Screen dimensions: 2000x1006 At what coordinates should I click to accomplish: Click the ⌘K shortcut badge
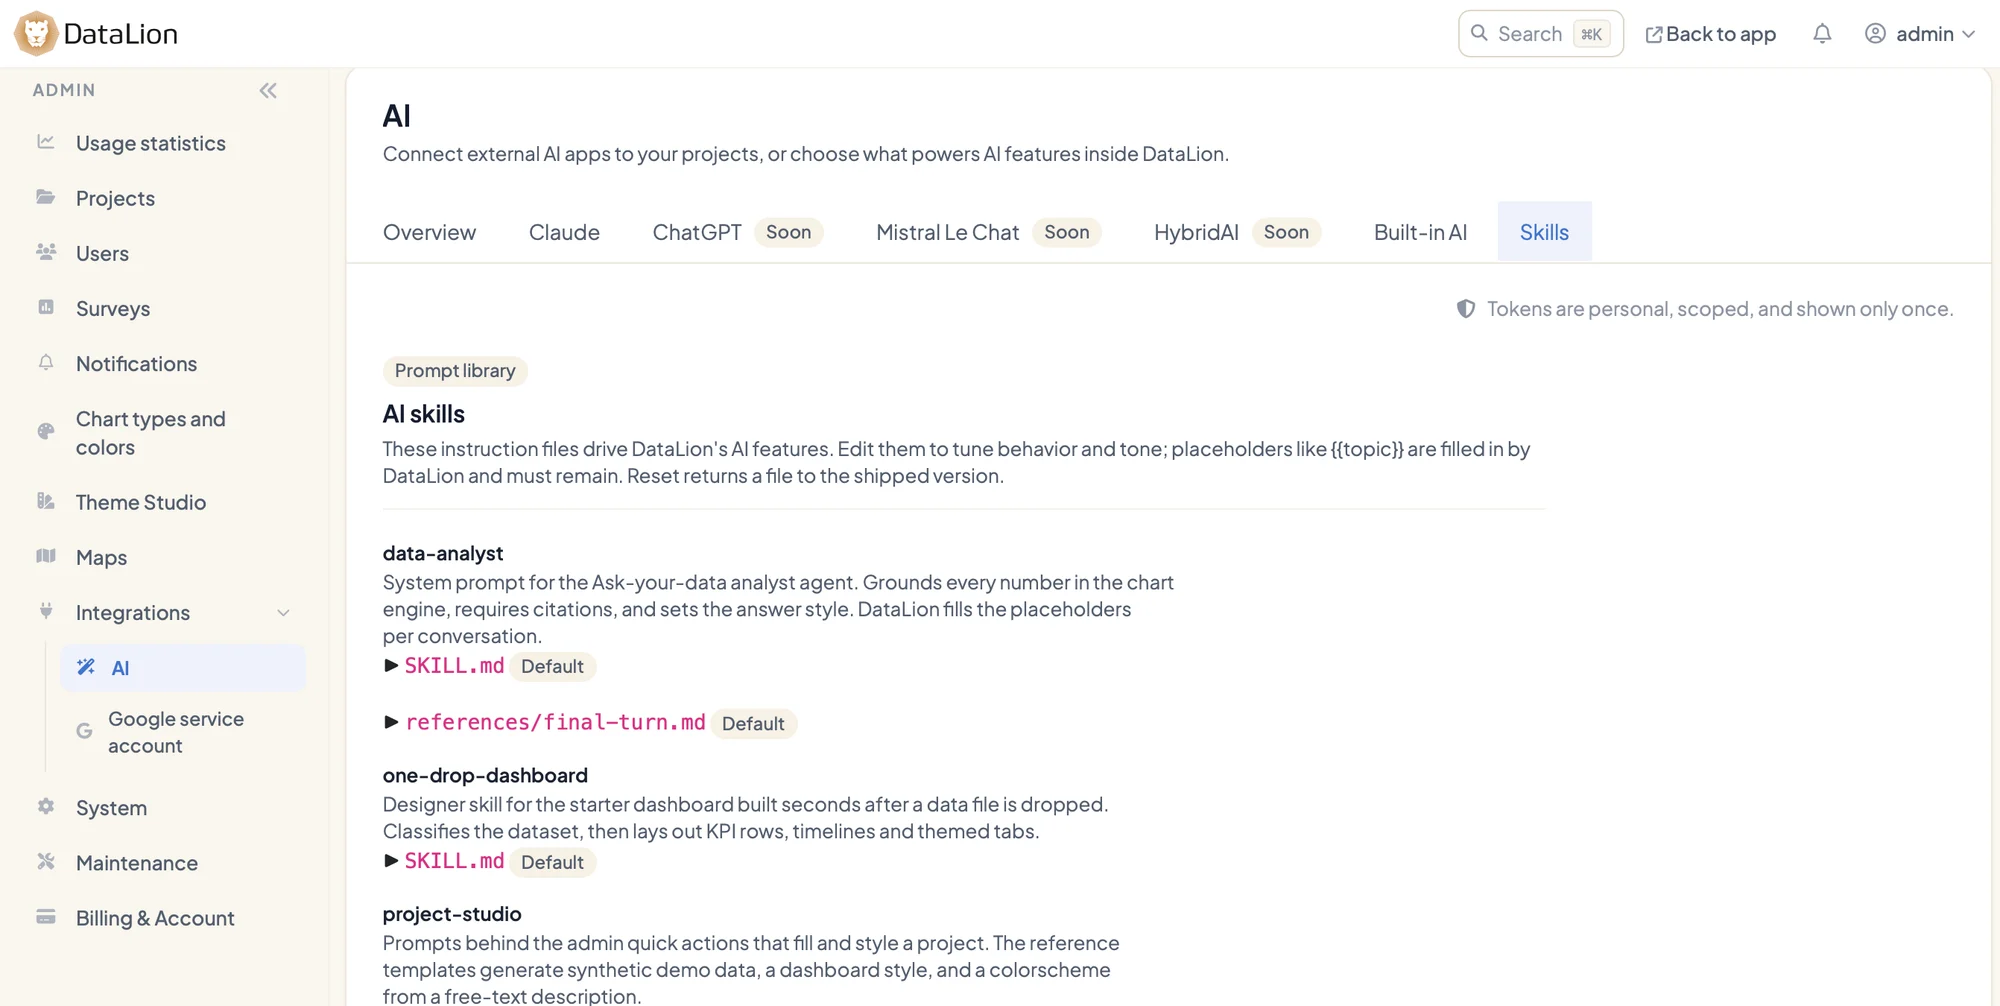click(1591, 34)
